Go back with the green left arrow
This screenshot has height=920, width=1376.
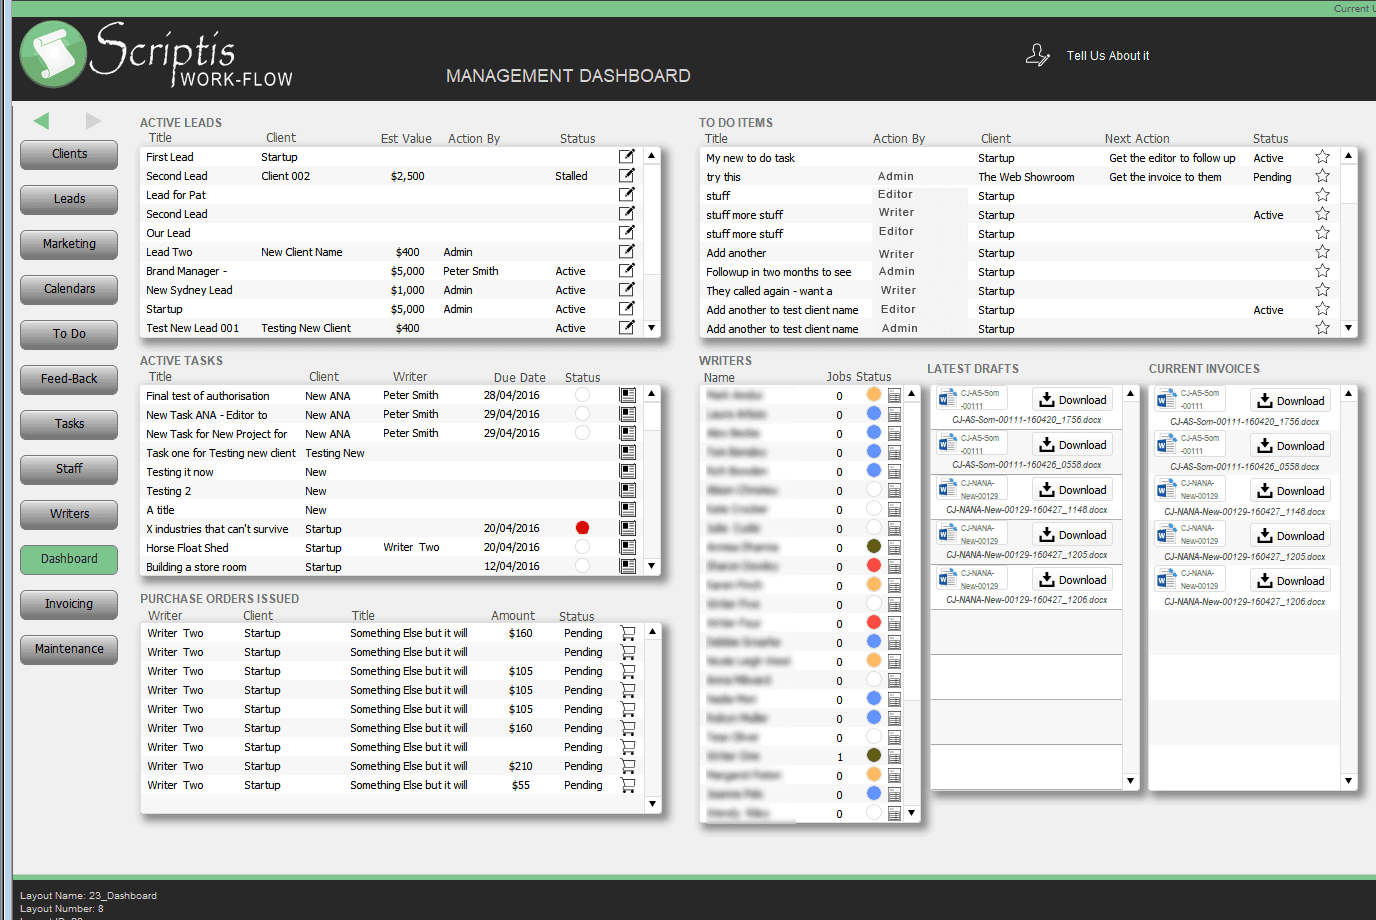tap(41, 121)
